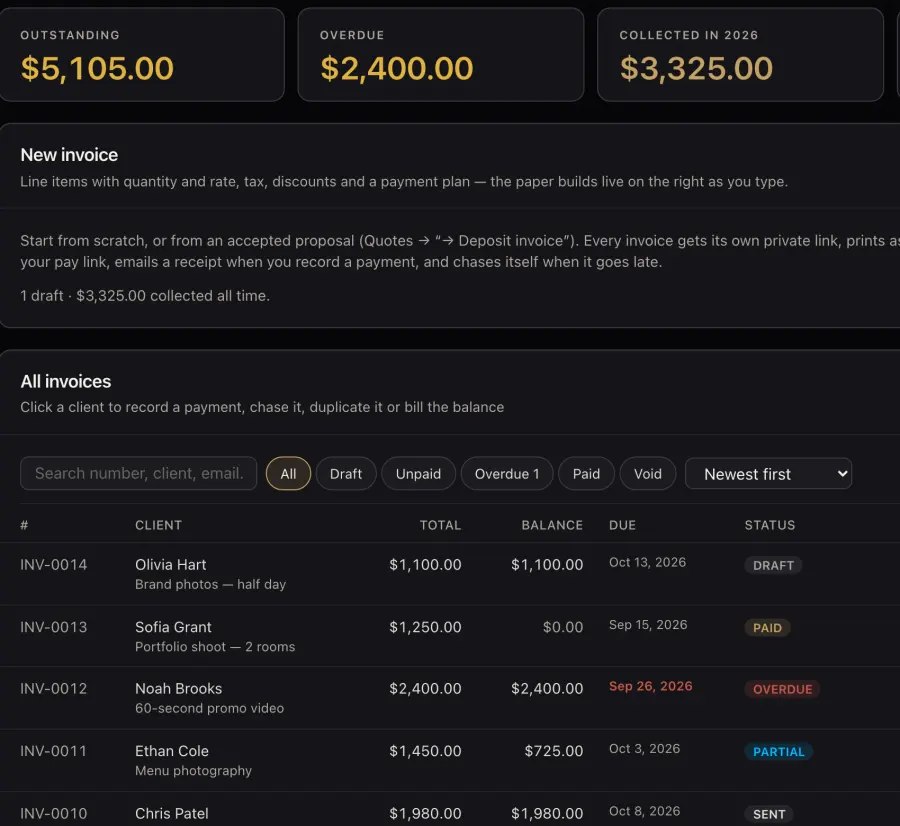This screenshot has height=826, width=900.
Task: Click the 1 draft collected summary line
Action: click(145, 296)
